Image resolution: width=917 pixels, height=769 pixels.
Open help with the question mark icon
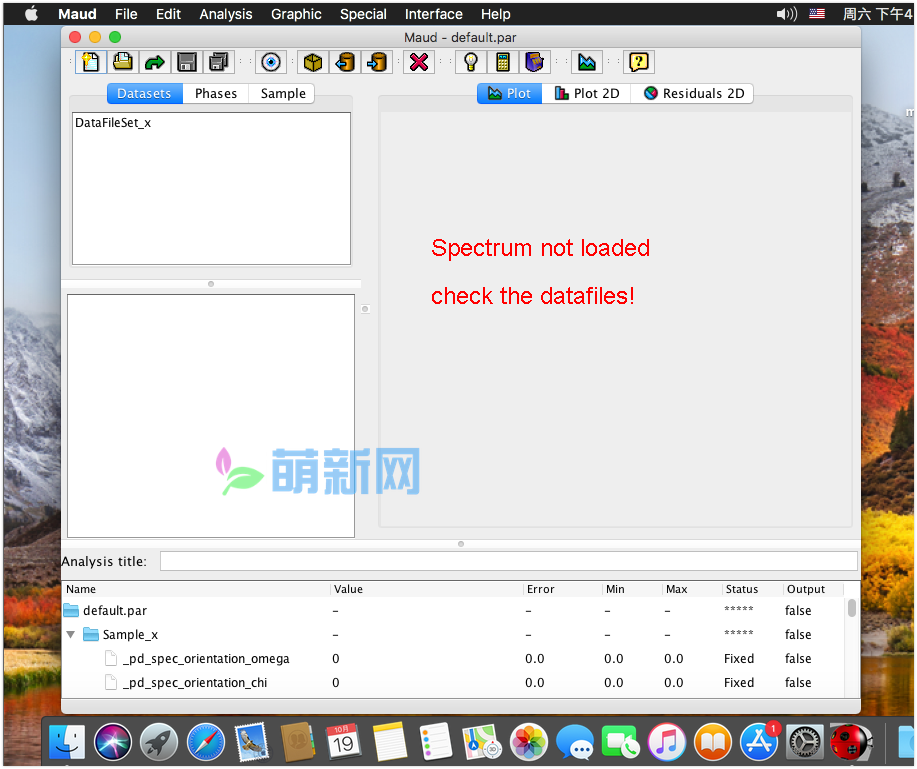[x=639, y=62]
